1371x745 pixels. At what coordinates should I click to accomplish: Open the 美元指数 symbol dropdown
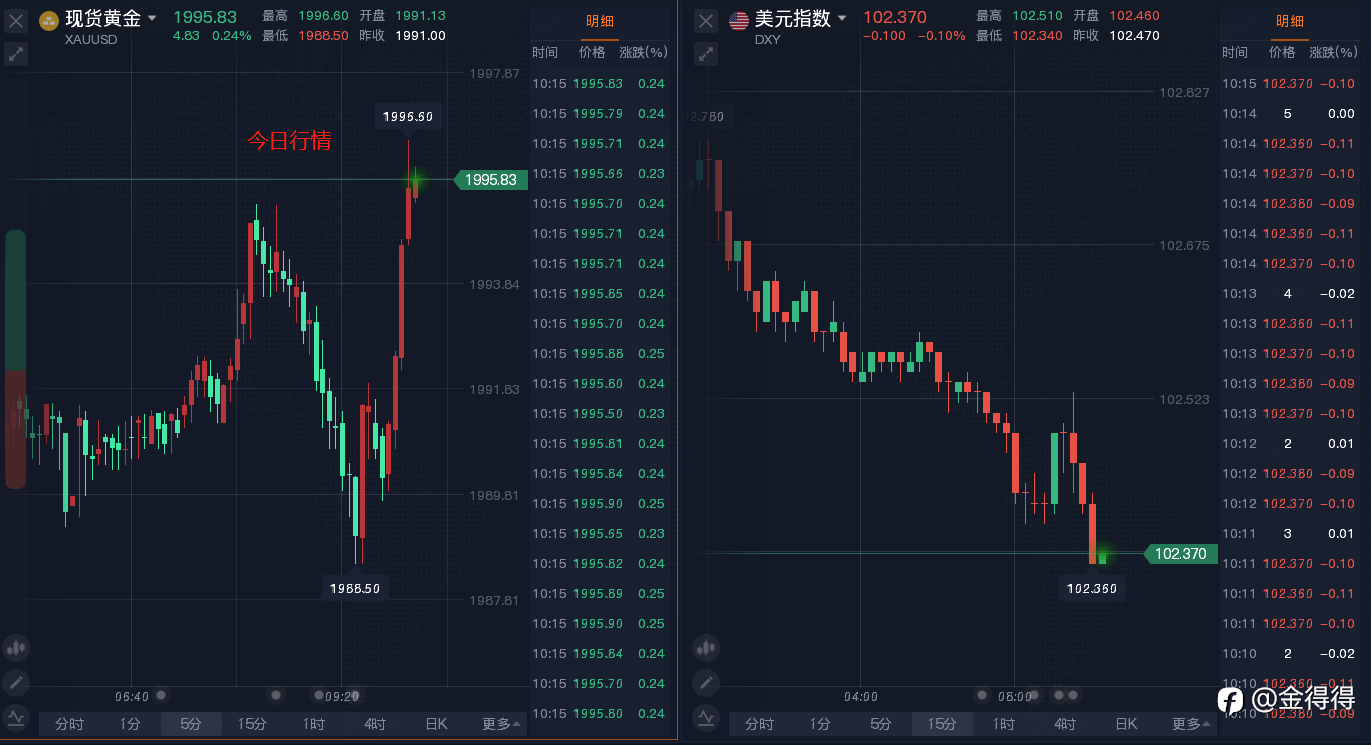pyautogui.click(x=842, y=19)
